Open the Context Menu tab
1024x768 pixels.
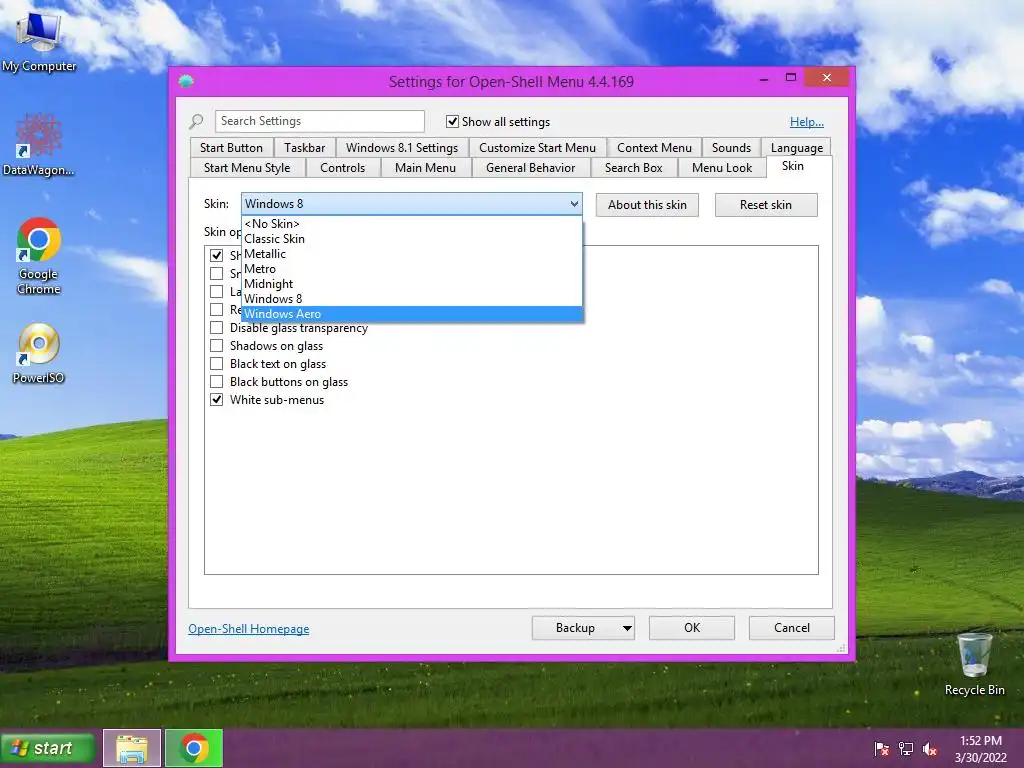tap(654, 148)
